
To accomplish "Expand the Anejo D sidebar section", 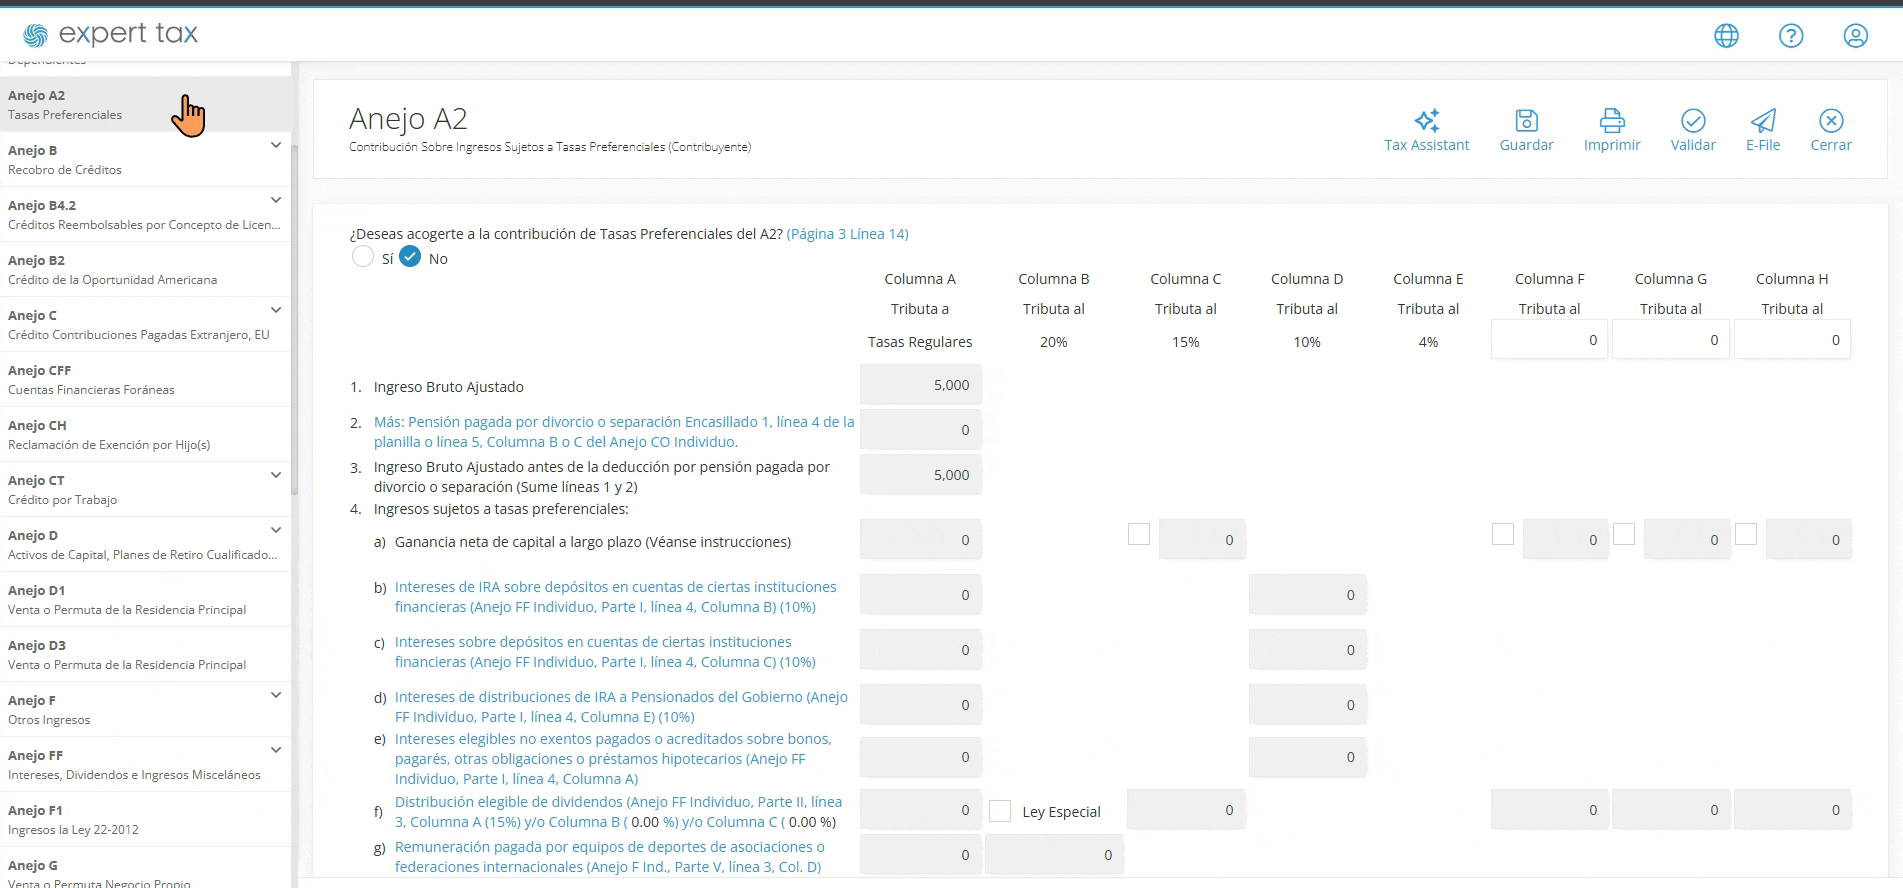I will [276, 530].
